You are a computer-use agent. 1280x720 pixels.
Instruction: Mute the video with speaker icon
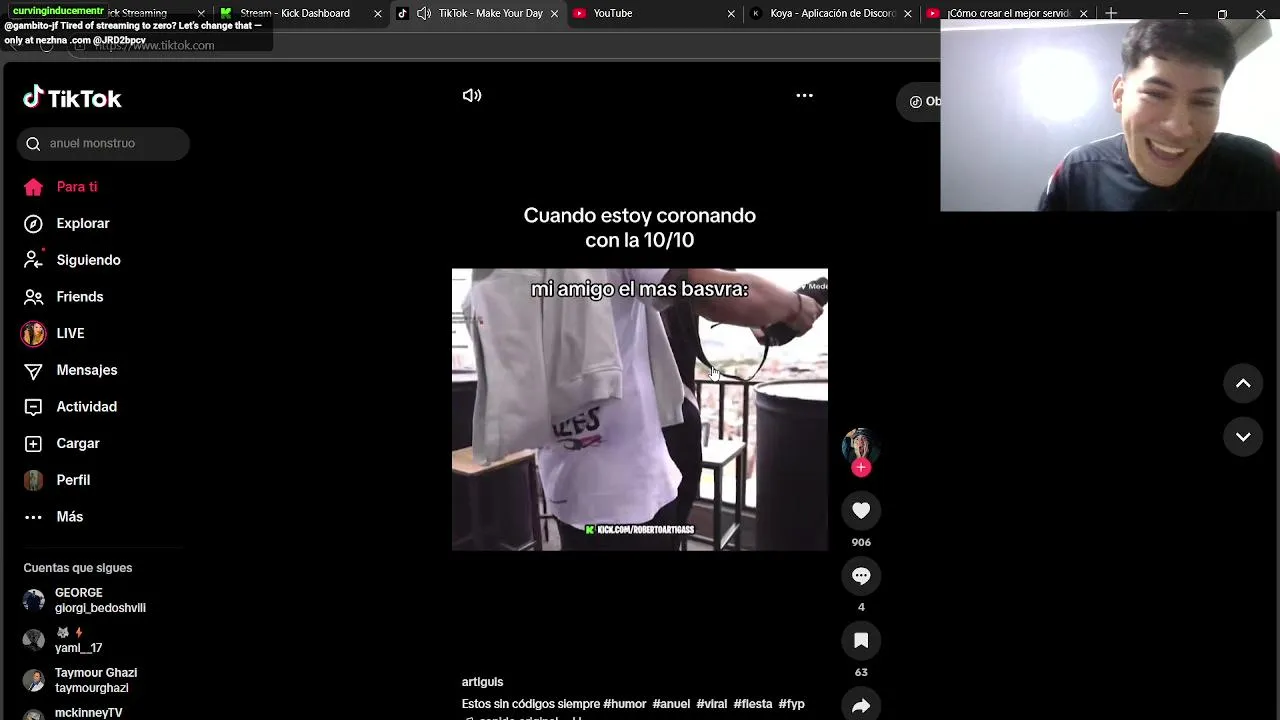472,96
